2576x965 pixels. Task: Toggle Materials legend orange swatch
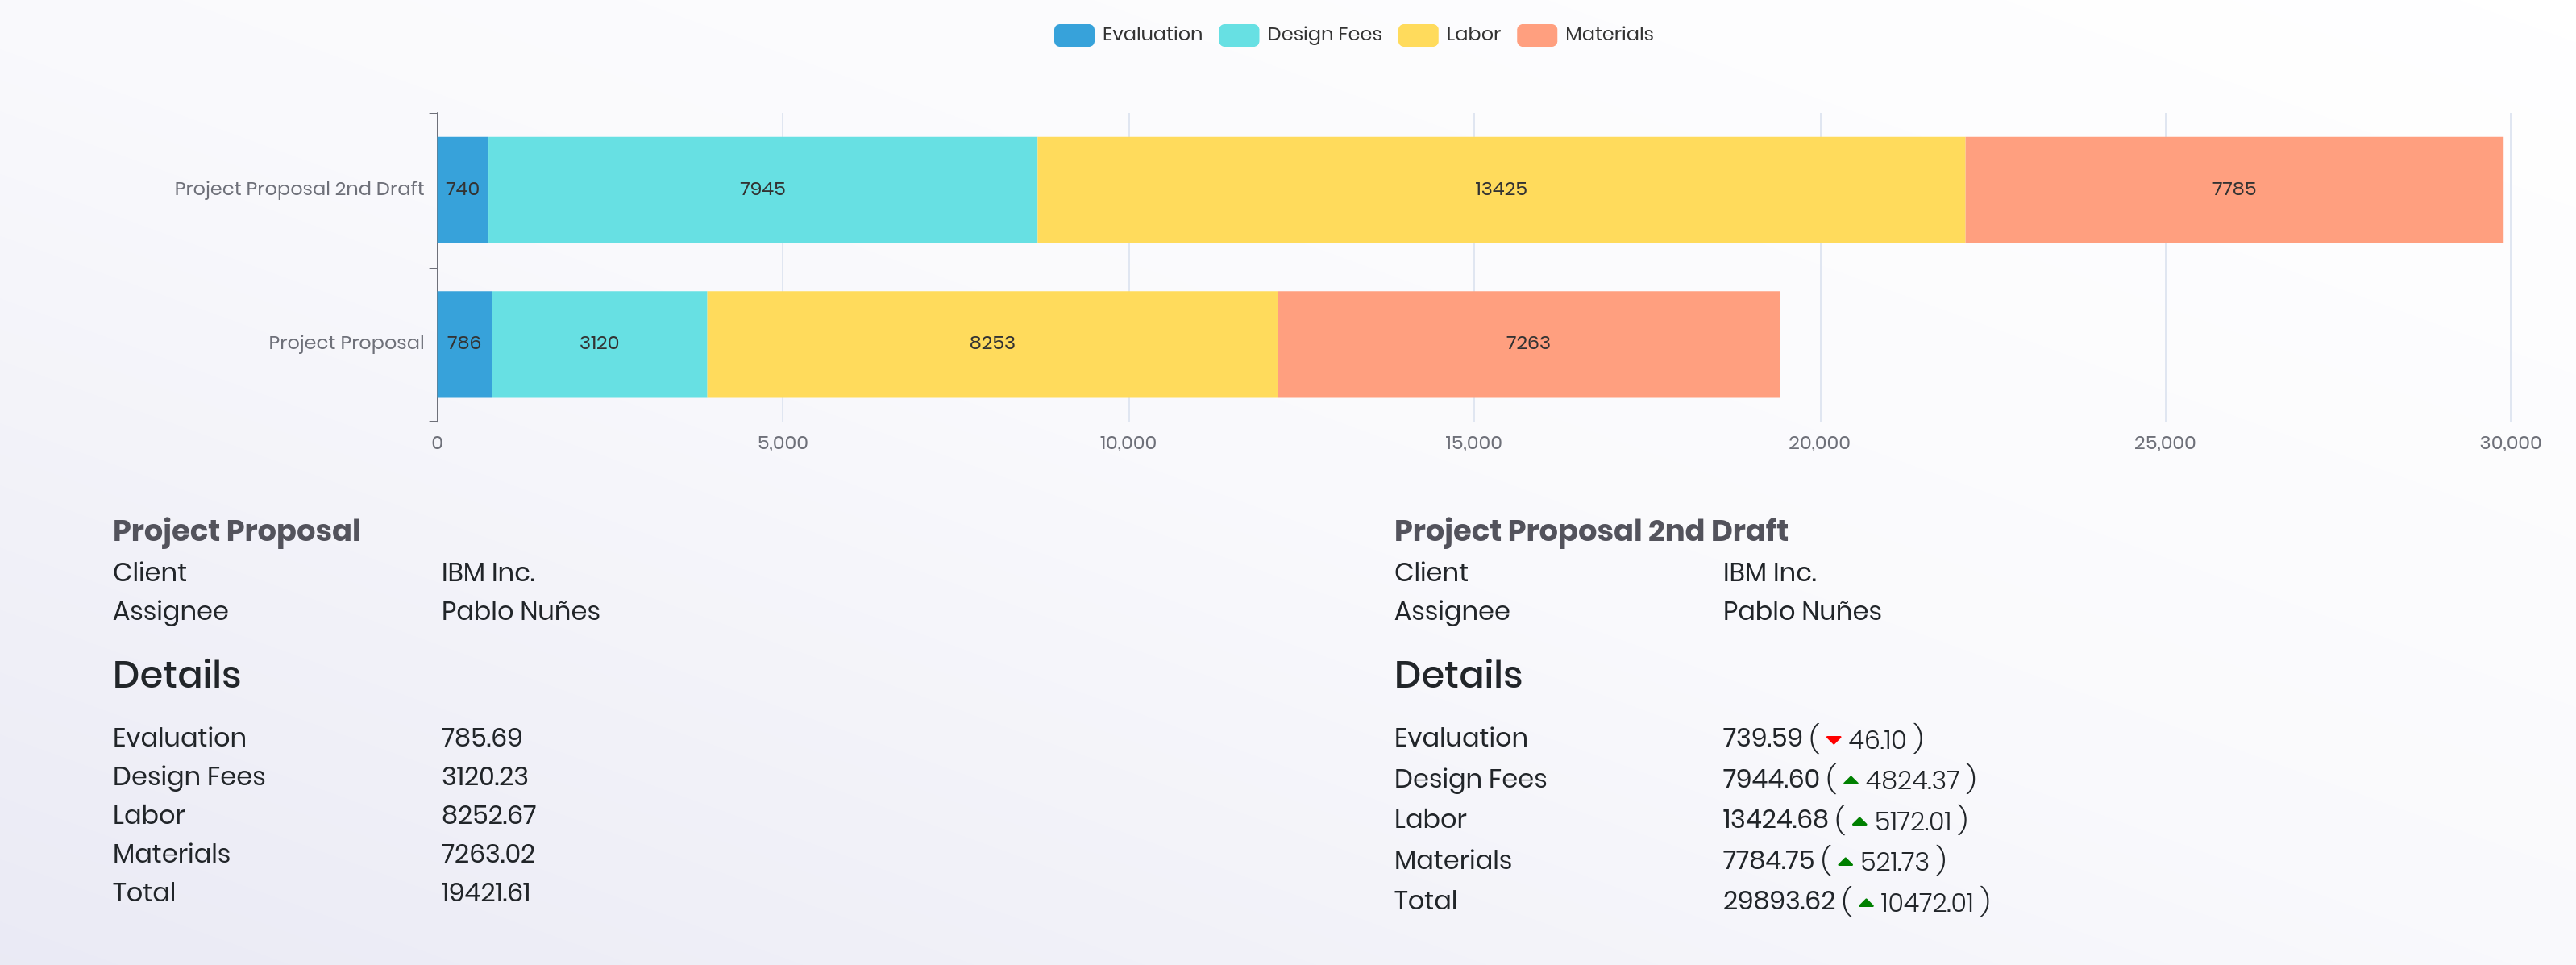pyautogui.click(x=1536, y=35)
